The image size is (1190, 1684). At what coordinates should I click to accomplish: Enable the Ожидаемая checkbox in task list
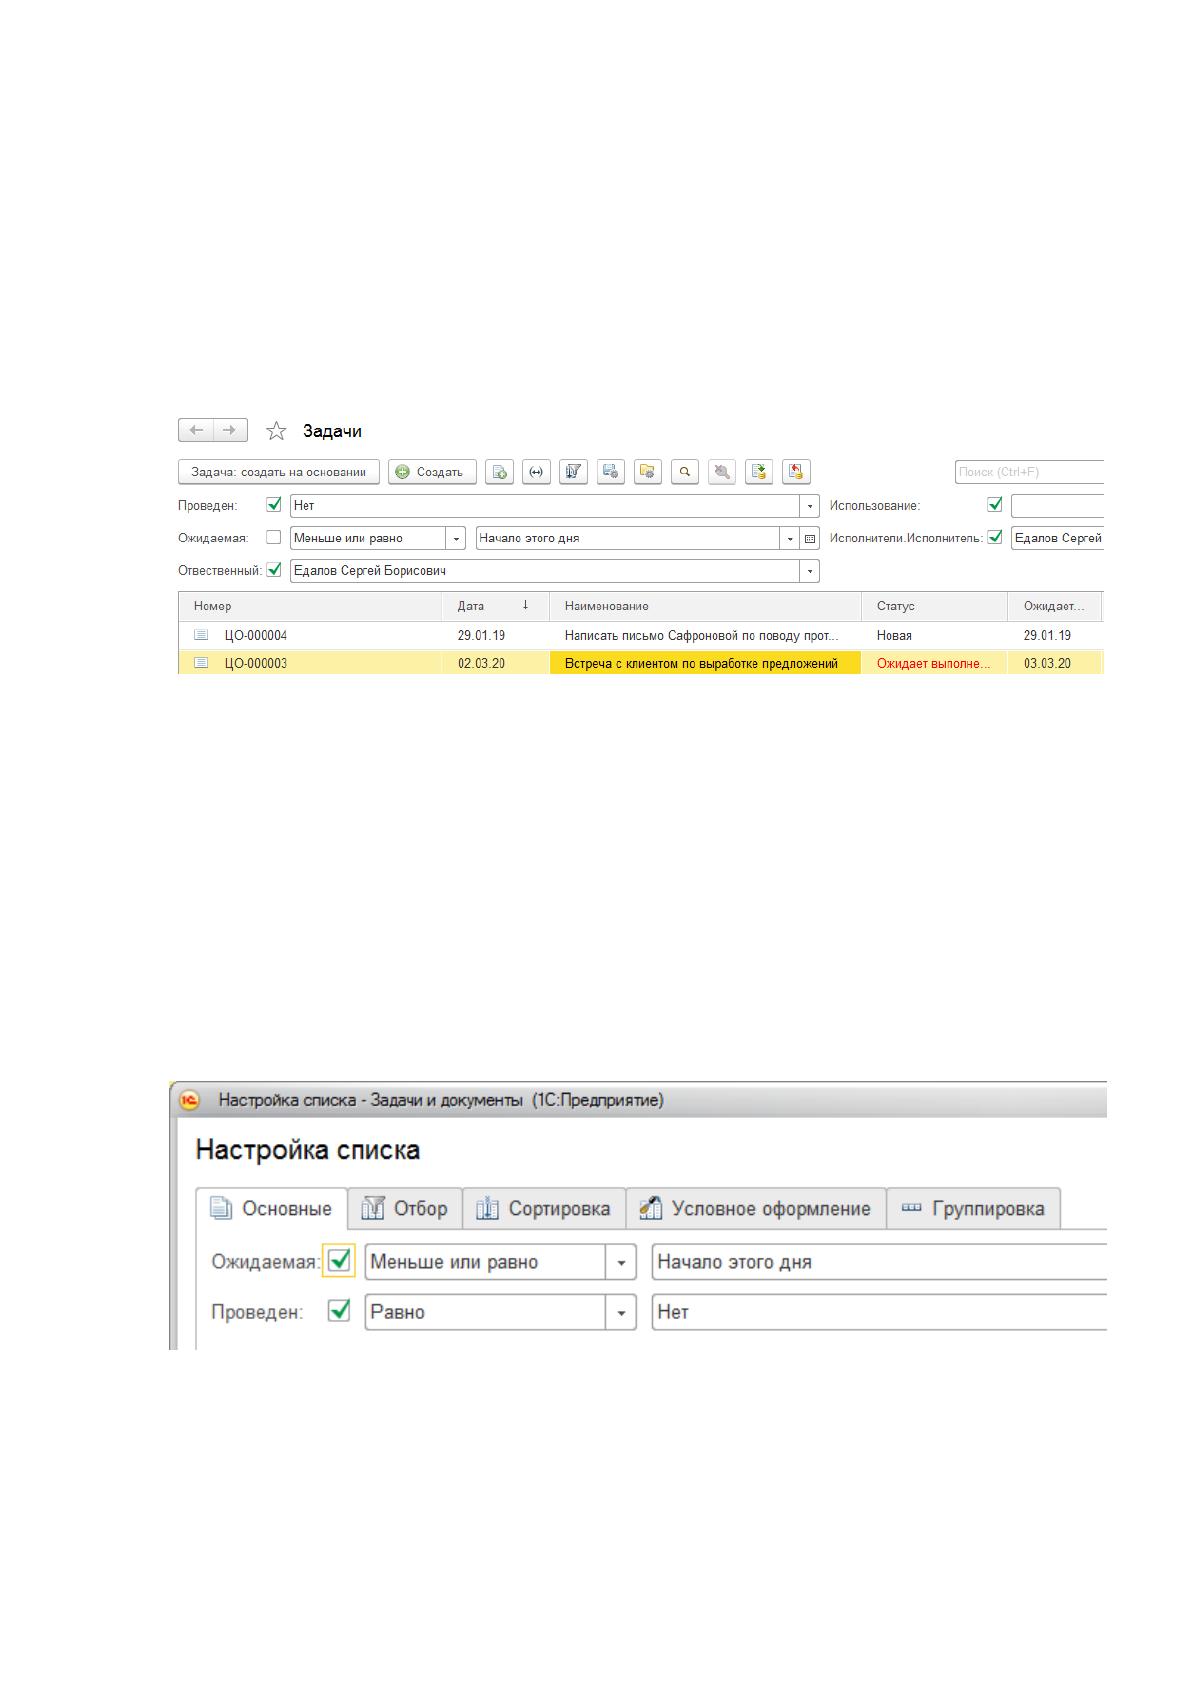point(274,538)
